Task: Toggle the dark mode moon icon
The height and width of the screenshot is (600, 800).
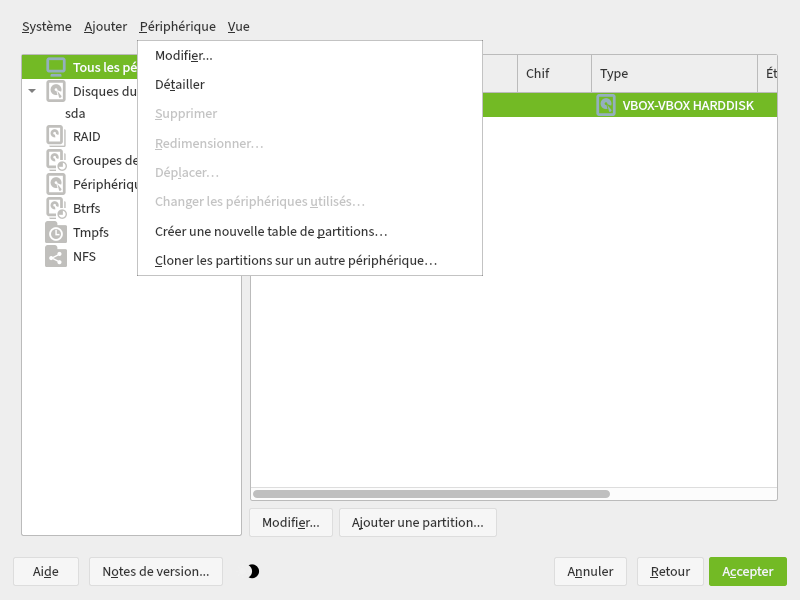Action: [x=253, y=571]
